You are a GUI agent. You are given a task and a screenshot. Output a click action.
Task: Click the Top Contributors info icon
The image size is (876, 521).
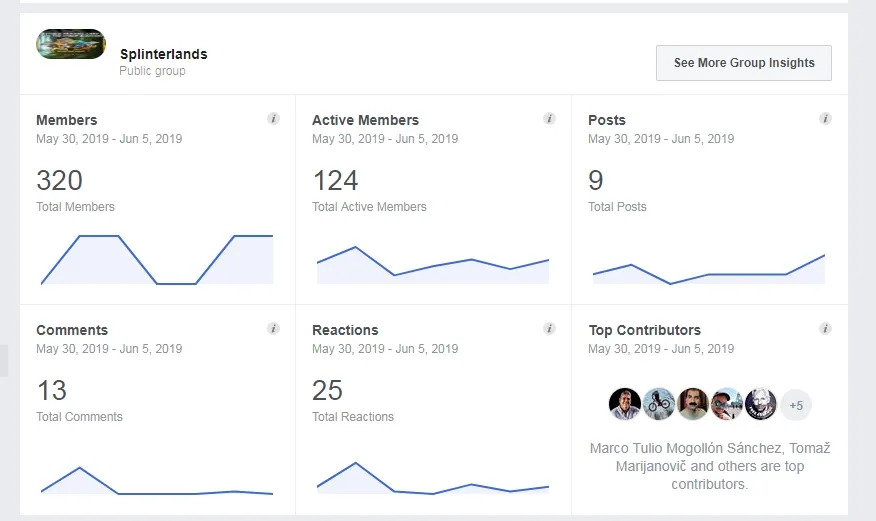(x=825, y=329)
